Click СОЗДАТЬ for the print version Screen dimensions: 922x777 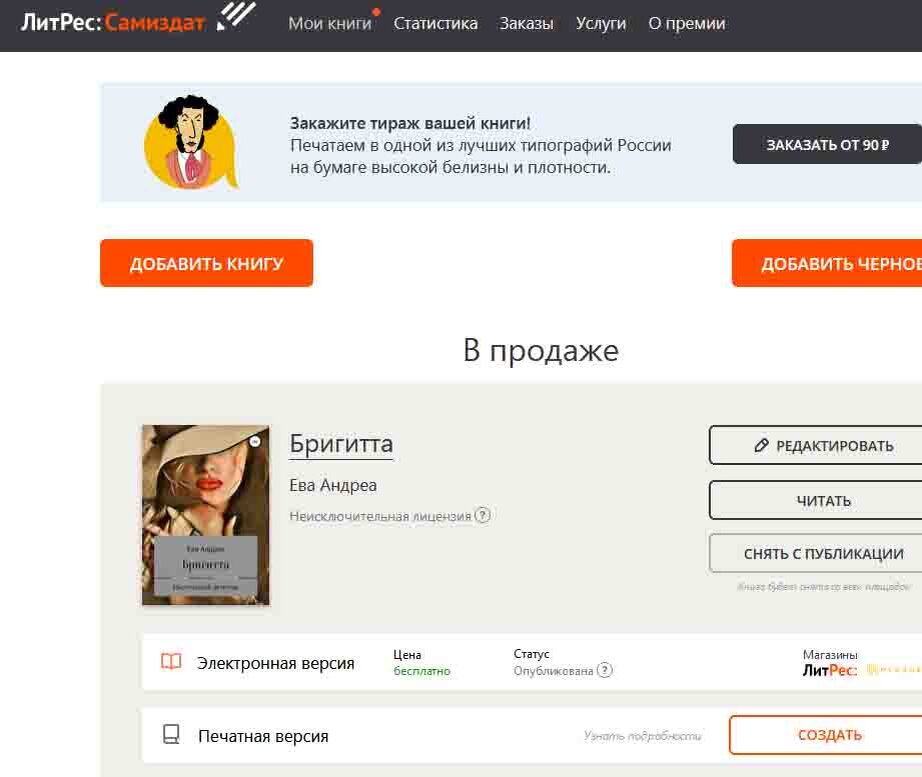pyautogui.click(x=826, y=735)
